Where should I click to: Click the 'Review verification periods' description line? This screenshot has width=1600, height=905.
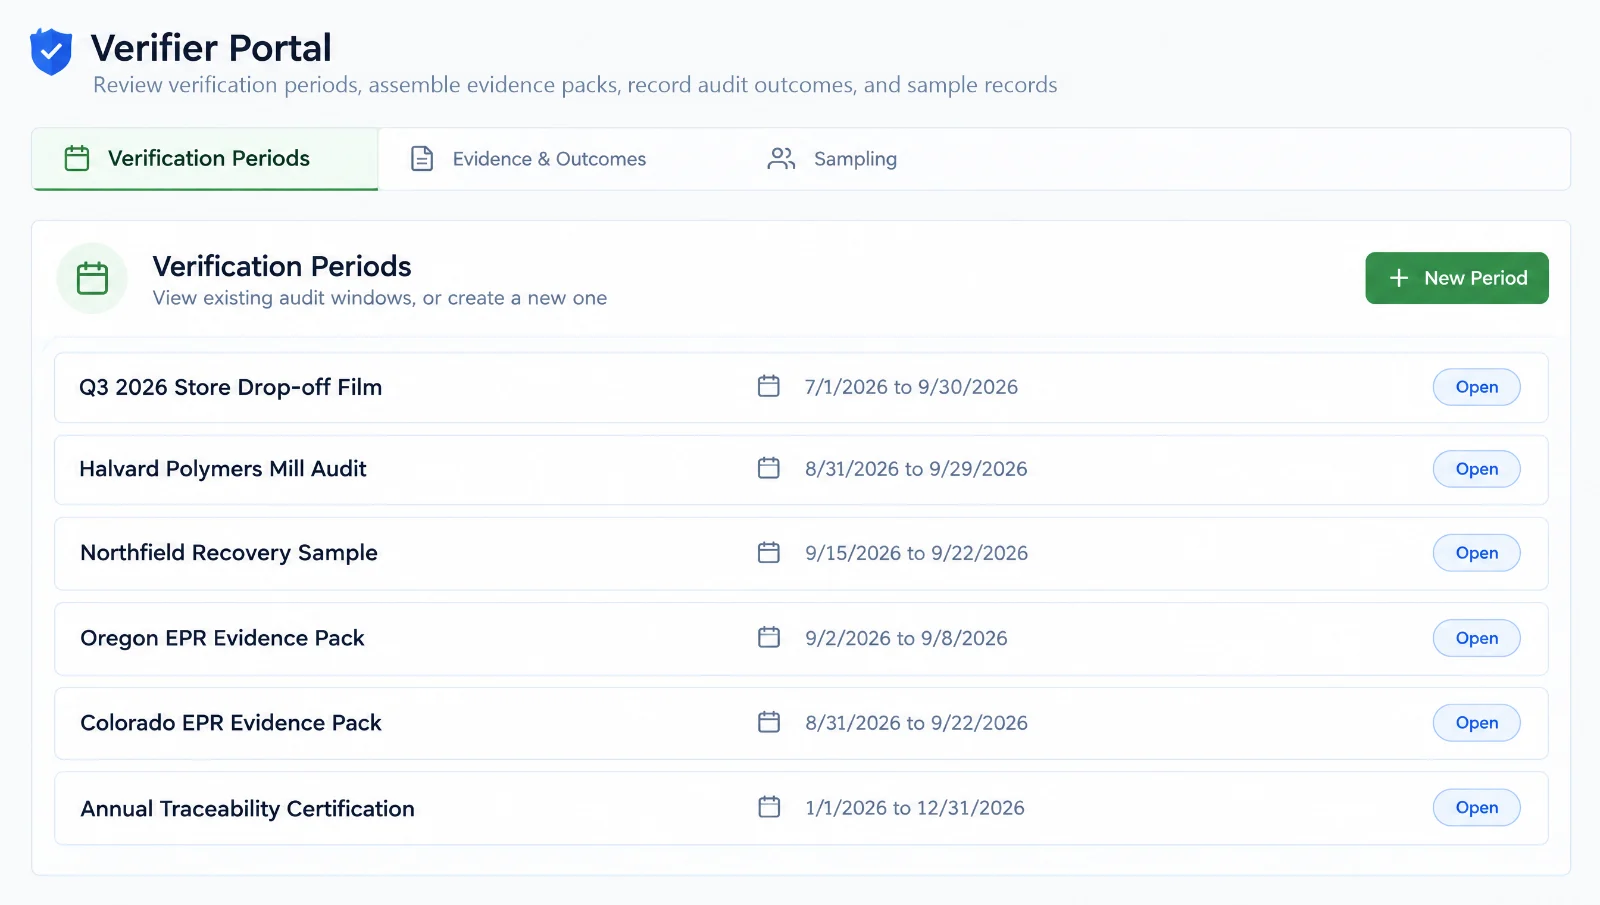click(575, 85)
